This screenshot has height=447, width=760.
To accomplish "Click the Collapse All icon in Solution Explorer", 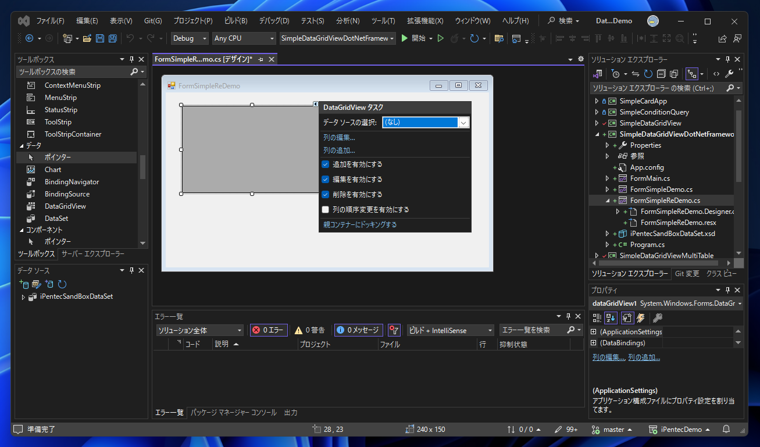I will coord(661,74).
